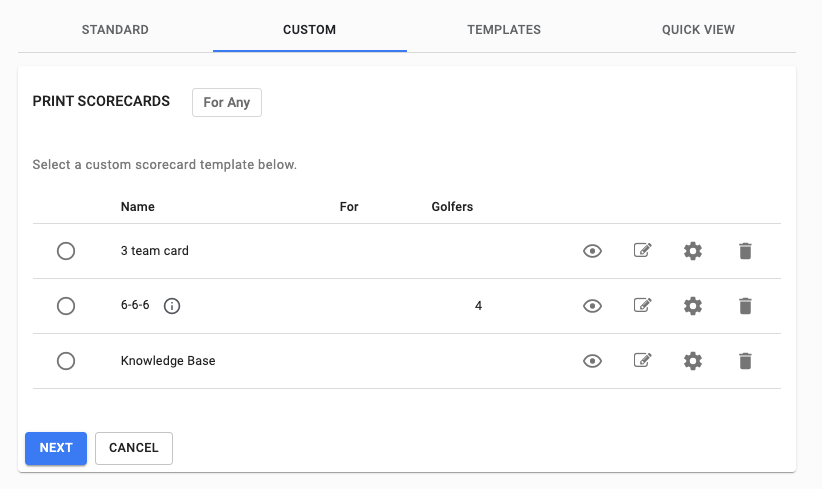
Task: Go to the Quick View tab
Action: [698, 30]
